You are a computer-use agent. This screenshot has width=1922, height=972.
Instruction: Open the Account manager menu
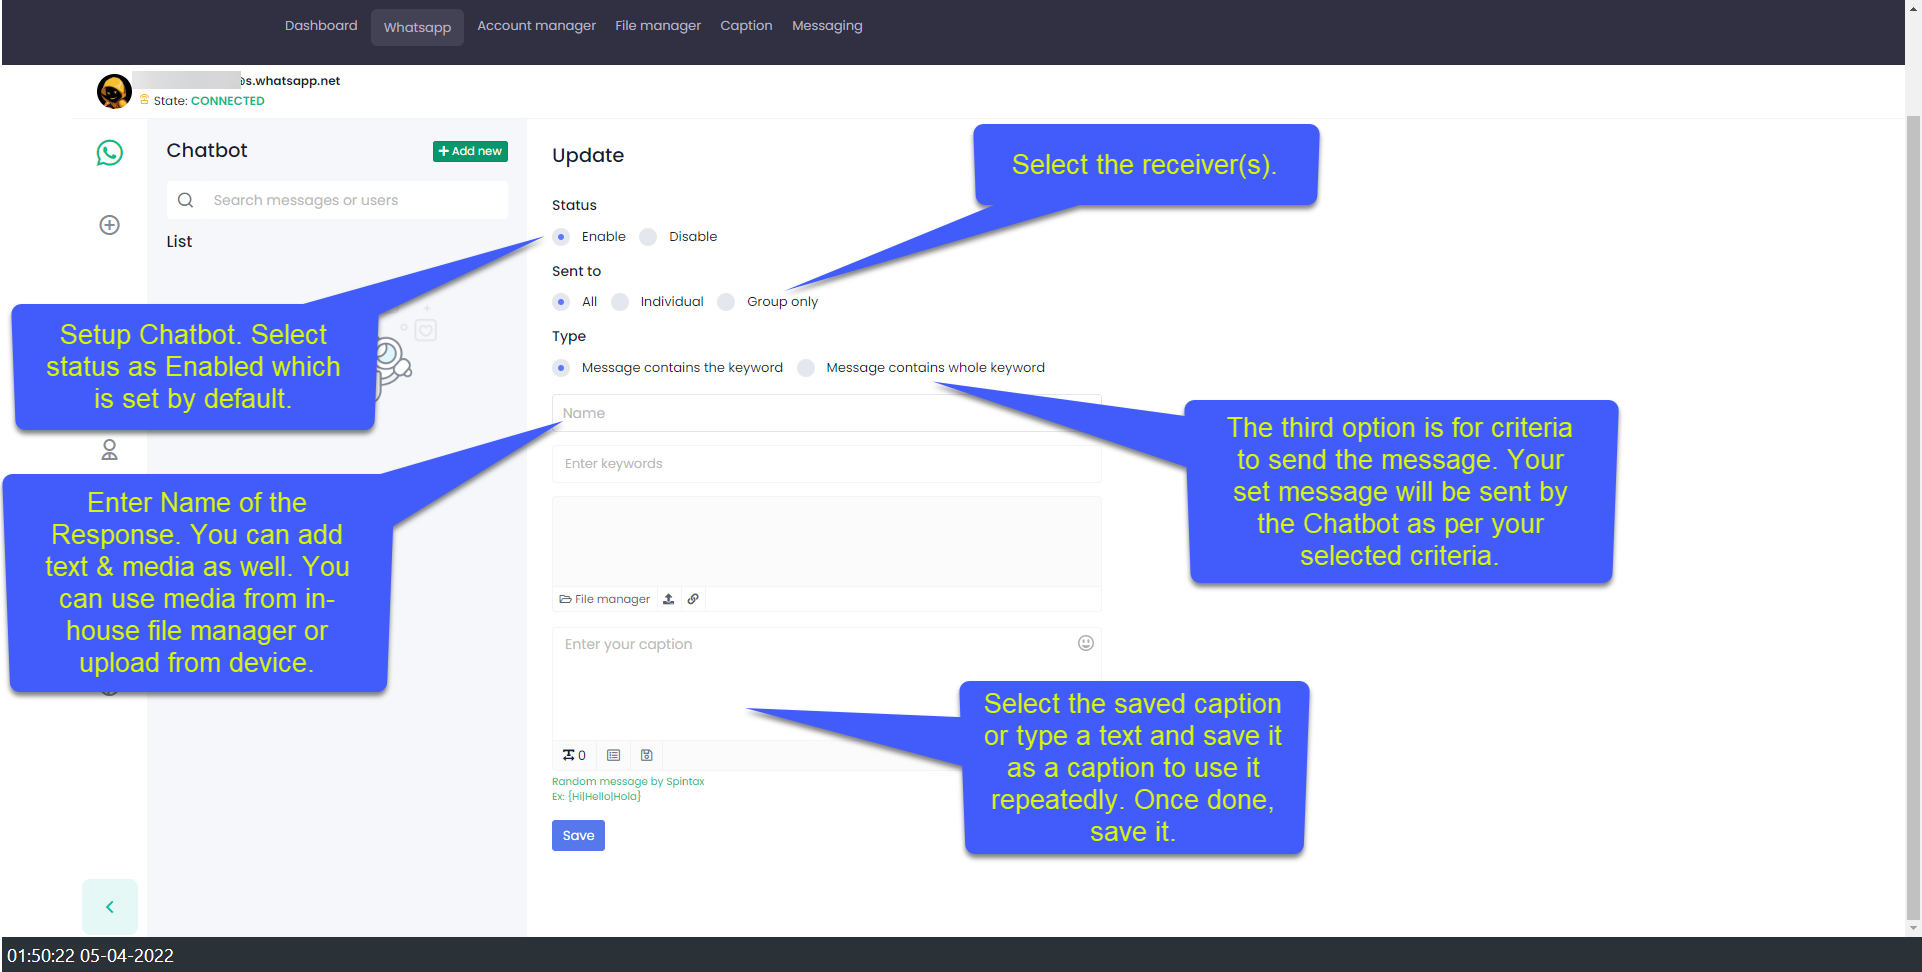point(536,26)
